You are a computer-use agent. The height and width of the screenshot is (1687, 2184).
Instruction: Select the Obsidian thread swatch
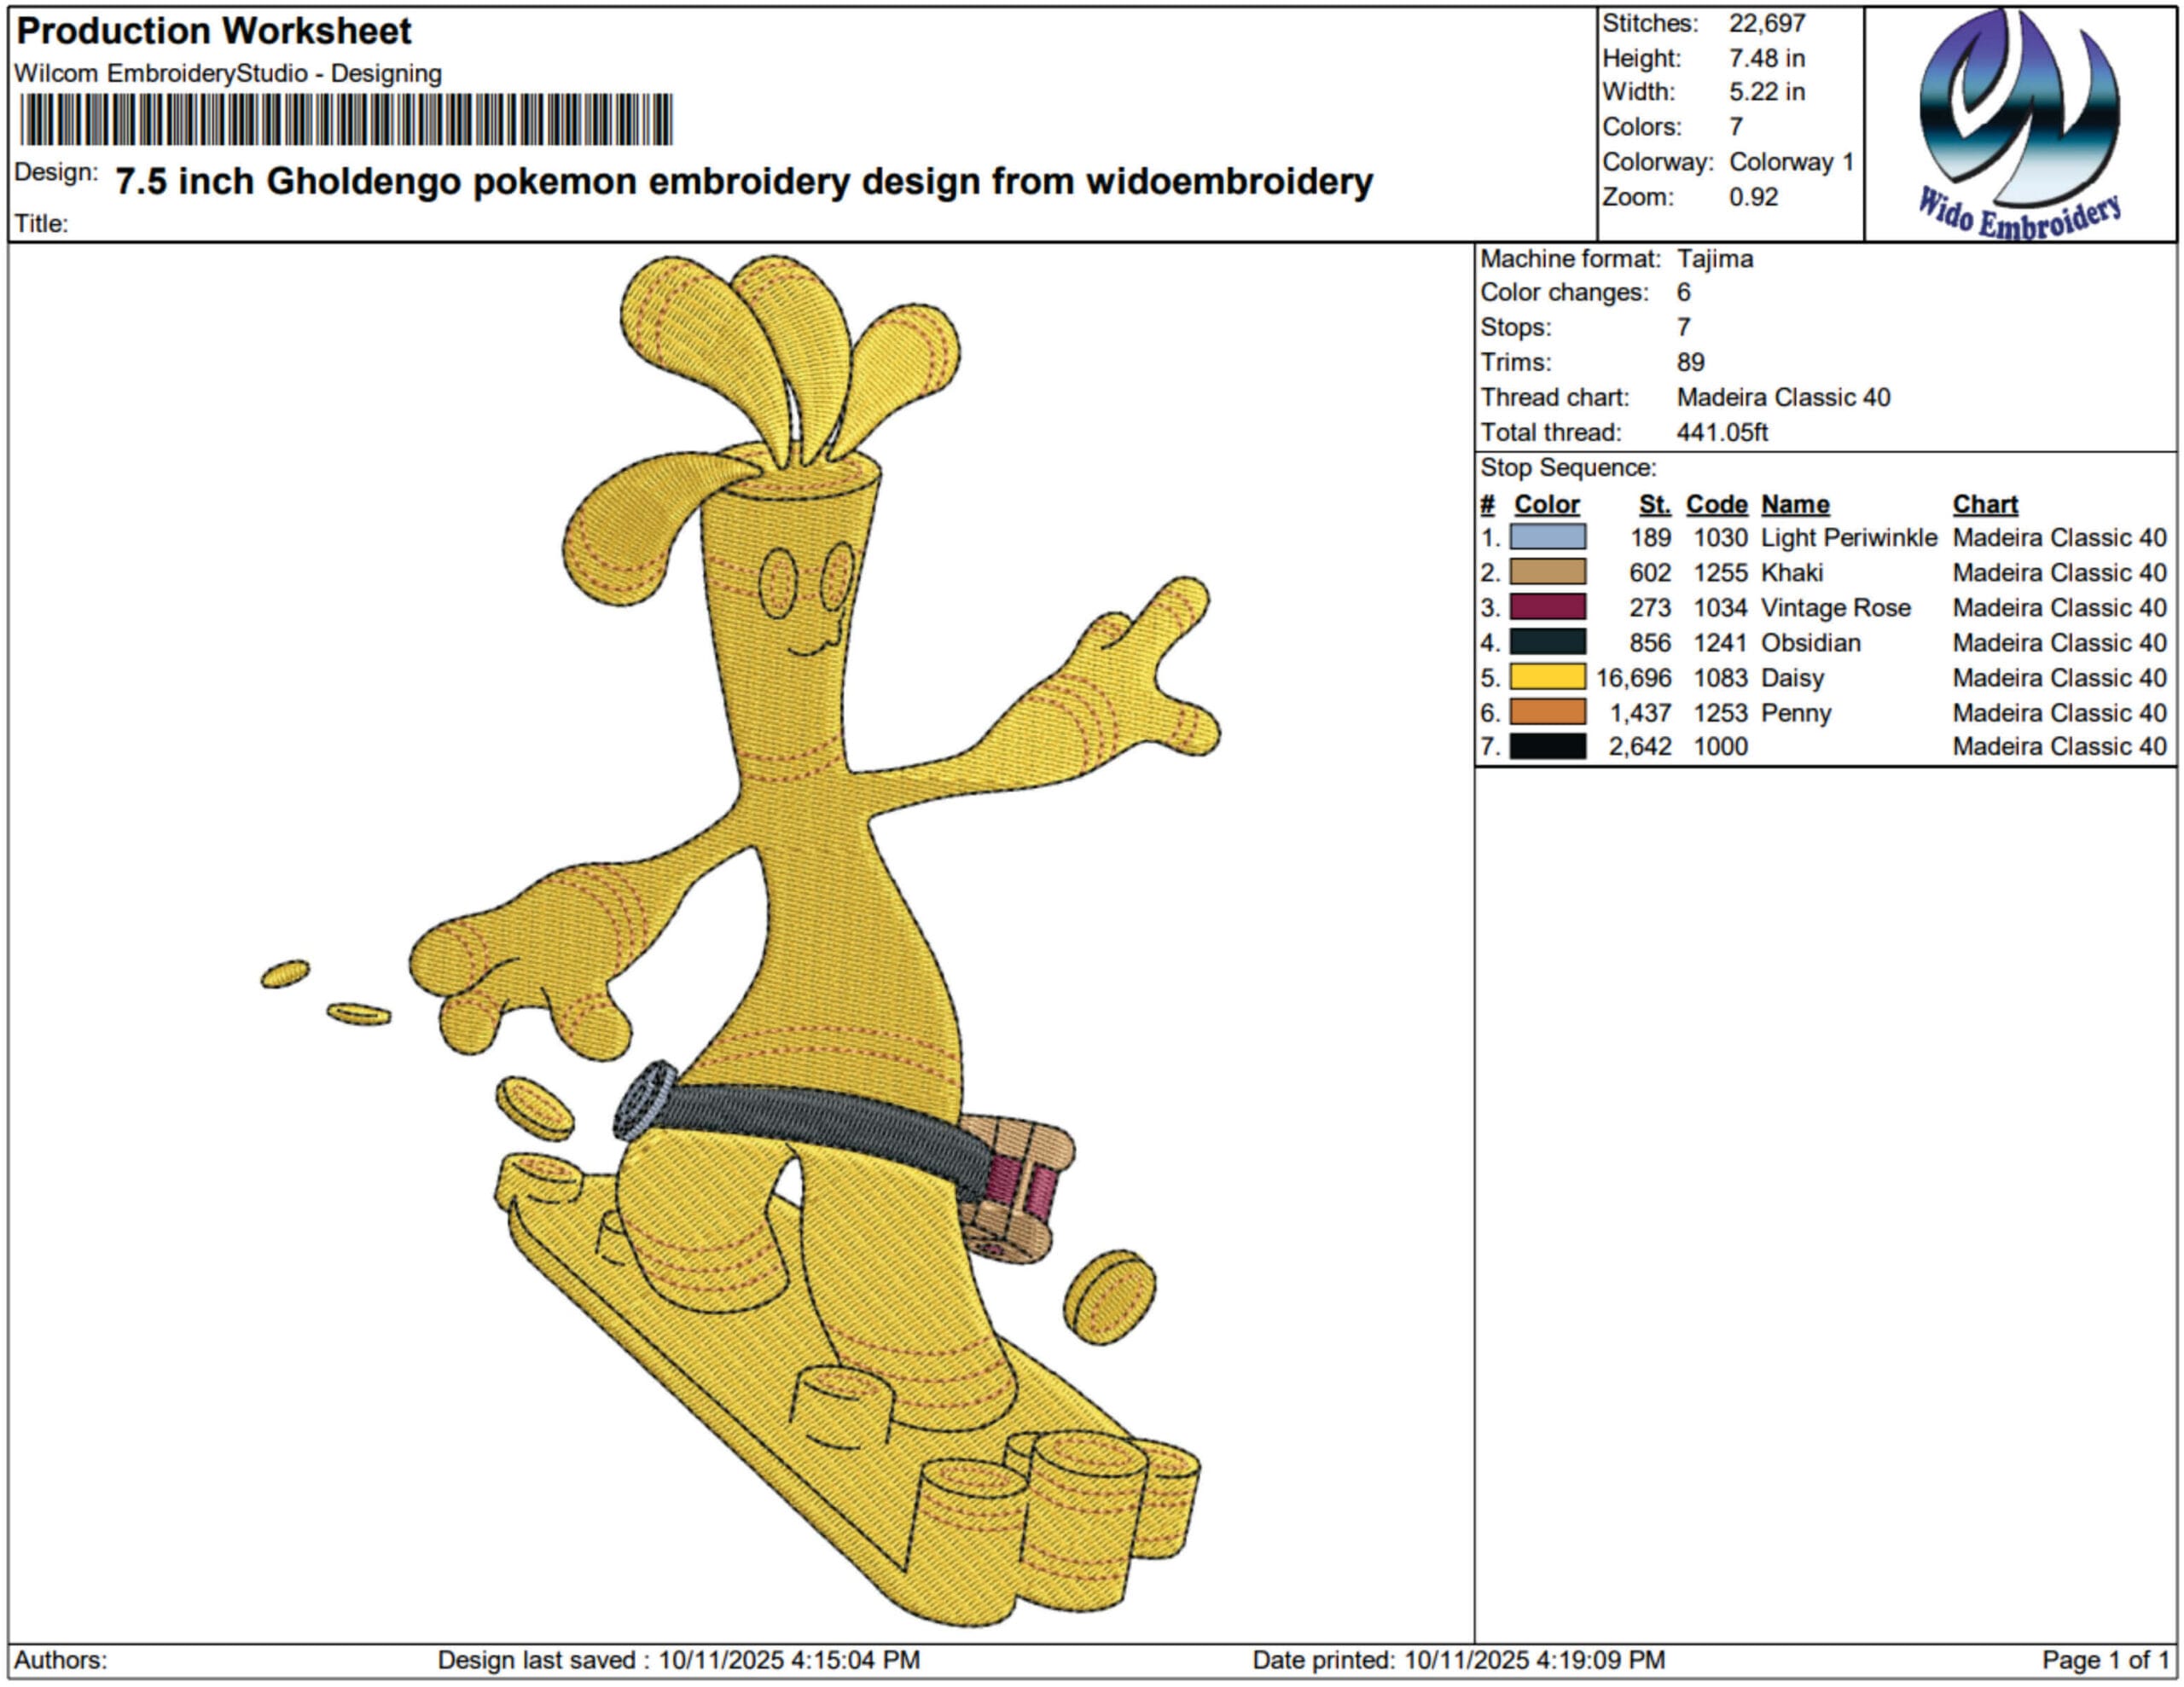pyautogui.click(x=1547, y=642)
